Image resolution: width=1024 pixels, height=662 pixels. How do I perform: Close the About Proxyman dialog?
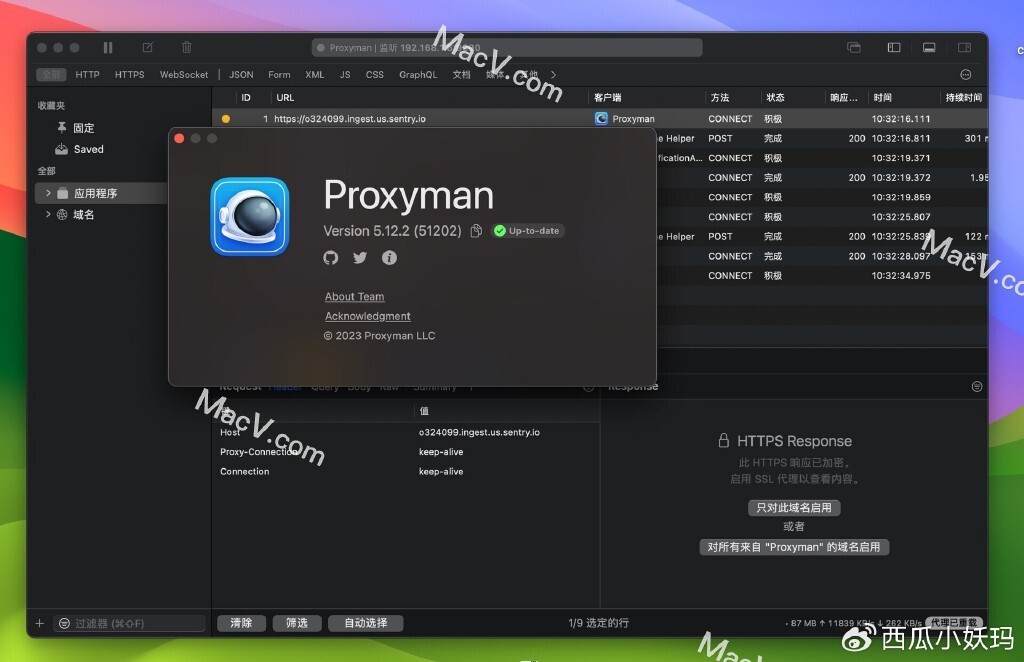tap(180, 138)
